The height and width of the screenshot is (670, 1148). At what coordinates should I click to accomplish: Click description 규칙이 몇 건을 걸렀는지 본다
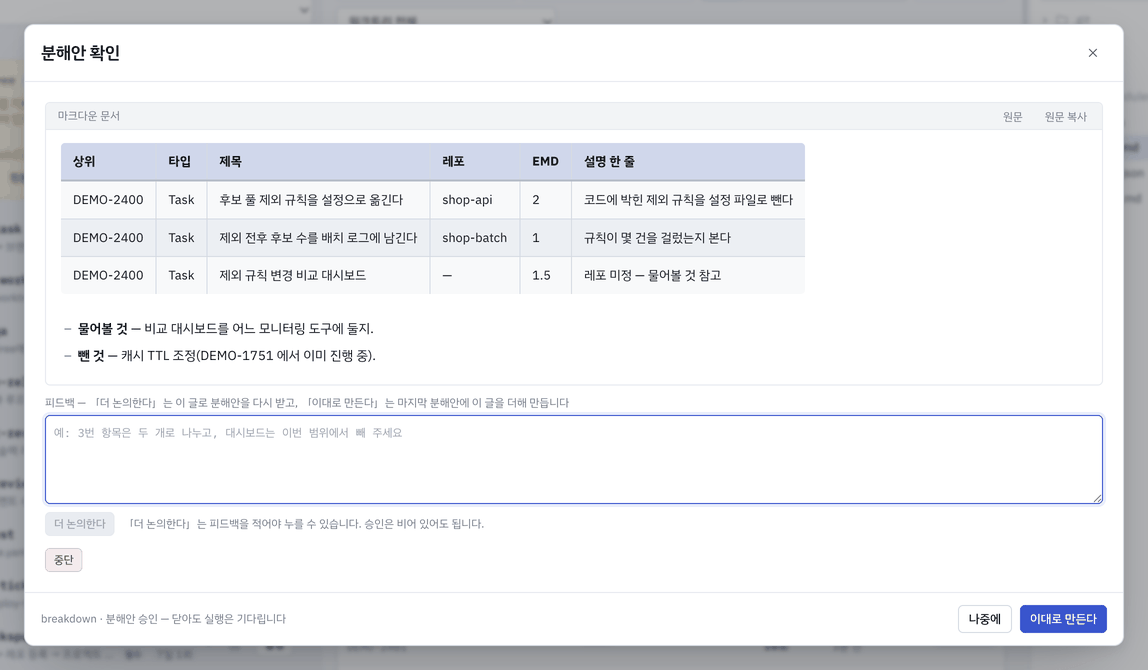(657, 238)
